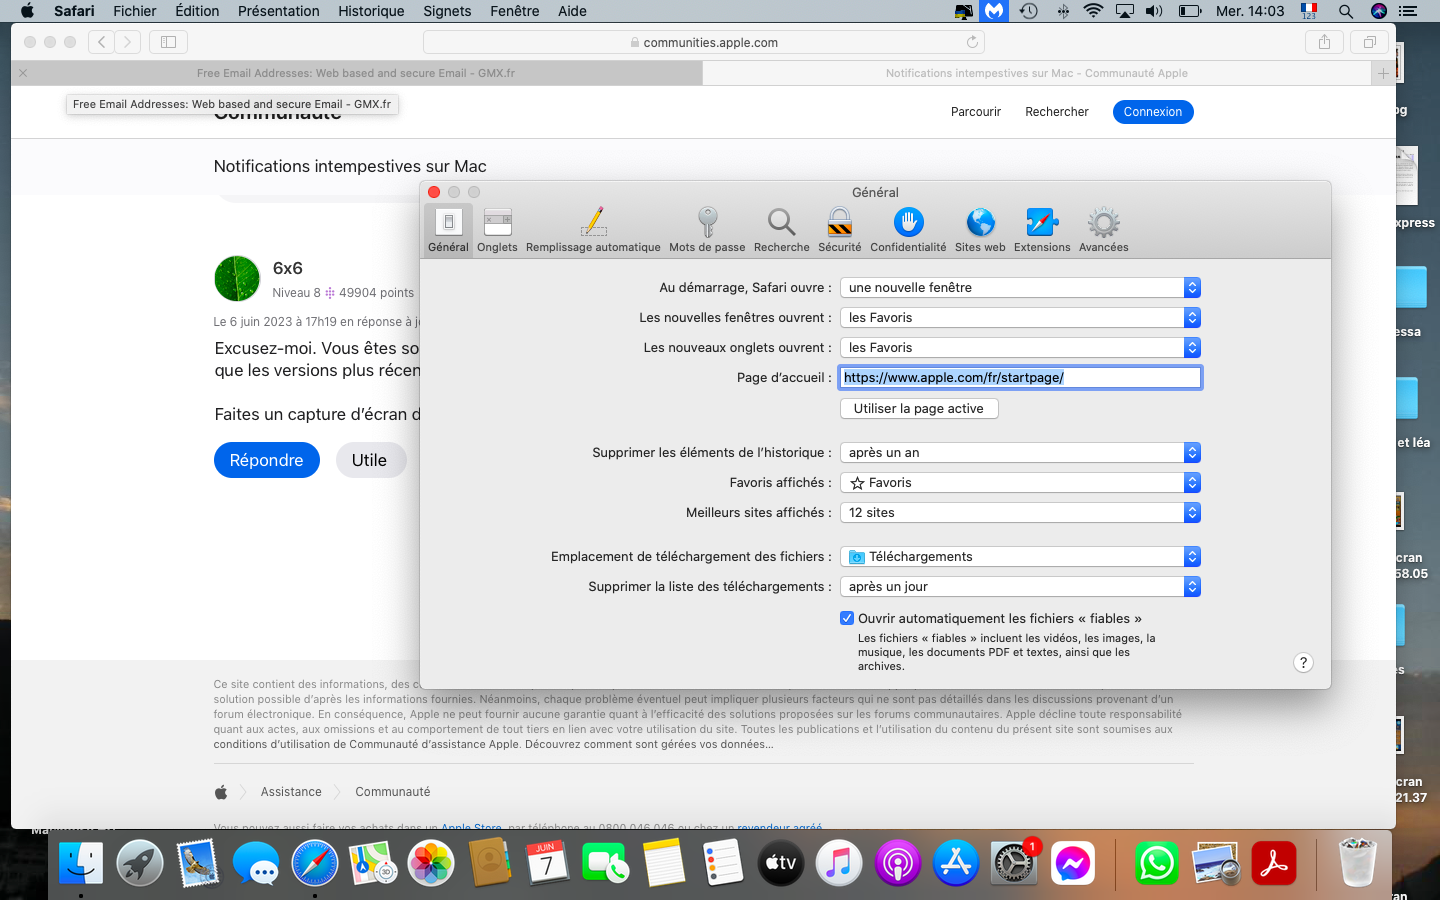This screenshot has height=900, width=1440.
Task: Click the blue Connexion button
Action: tap(1152, 112)
